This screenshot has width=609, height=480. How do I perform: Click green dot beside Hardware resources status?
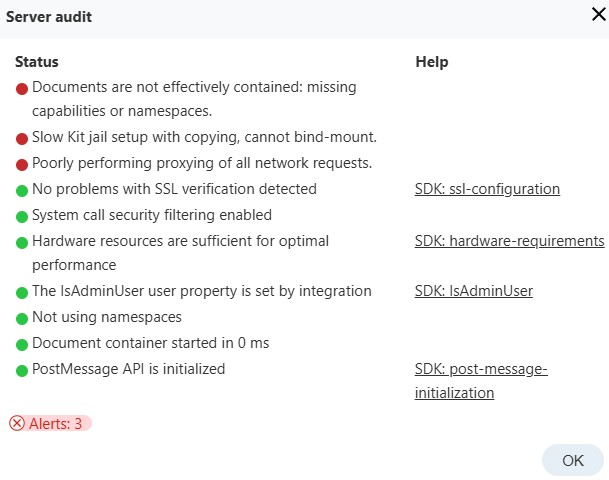(22, 242)
